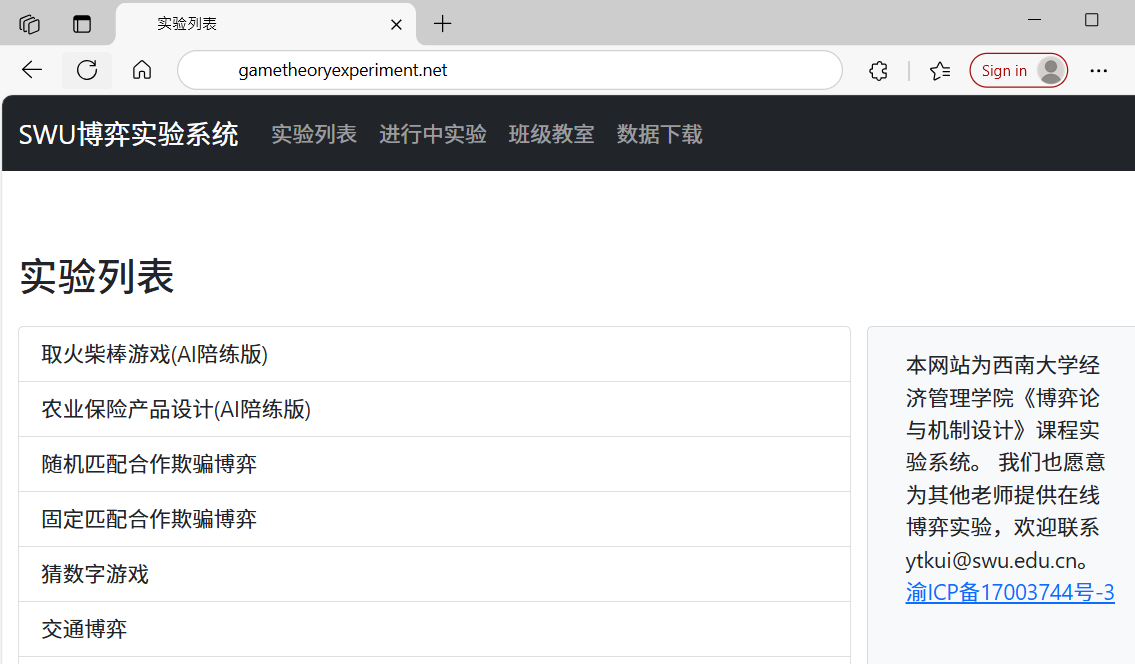The image size is (1135, 664).
Task: Open the browser extensions puzzle icon
Action: coord(878,71)
